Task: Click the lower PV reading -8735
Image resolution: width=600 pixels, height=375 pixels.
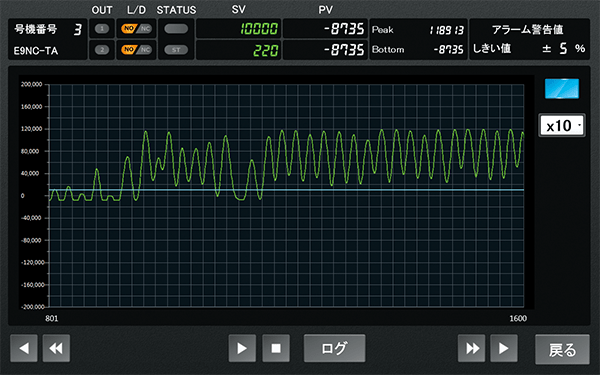Action: click(344, 50)
